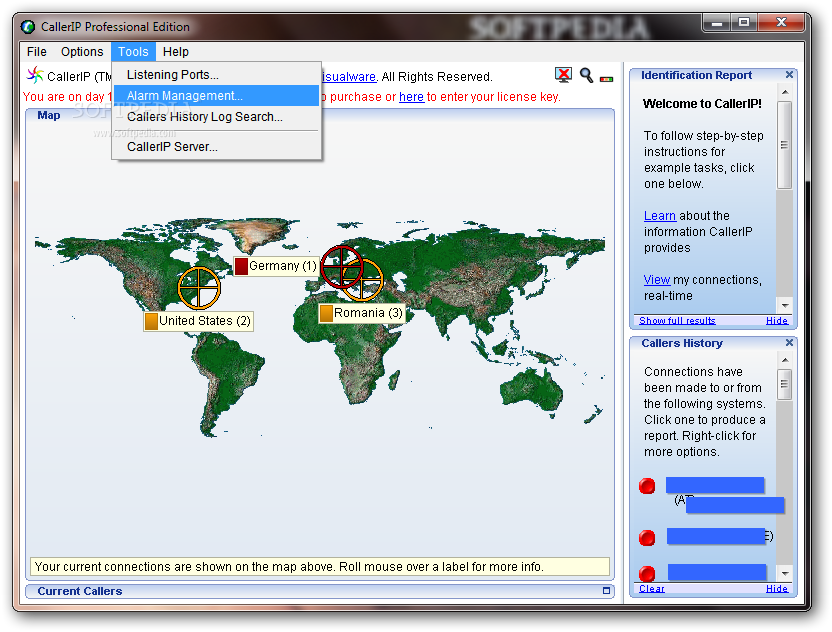Click the third red dot in Callers History

tap(647, 573)
